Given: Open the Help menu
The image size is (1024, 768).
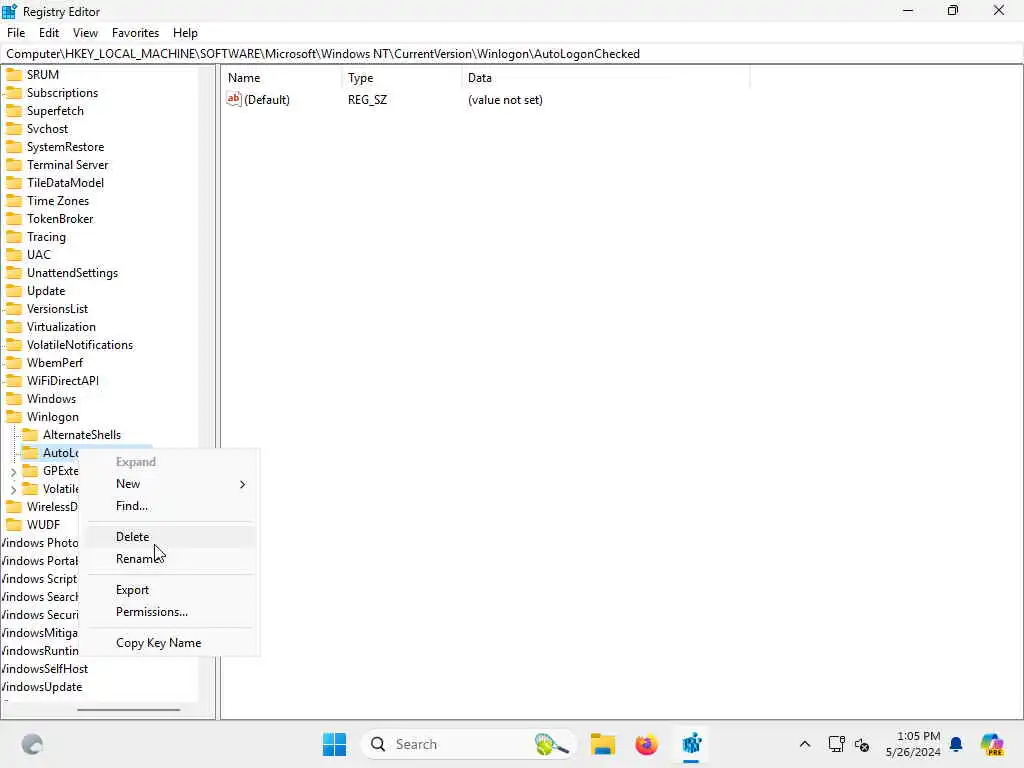Looking at the screenshot, I should (x=185, y=33).
